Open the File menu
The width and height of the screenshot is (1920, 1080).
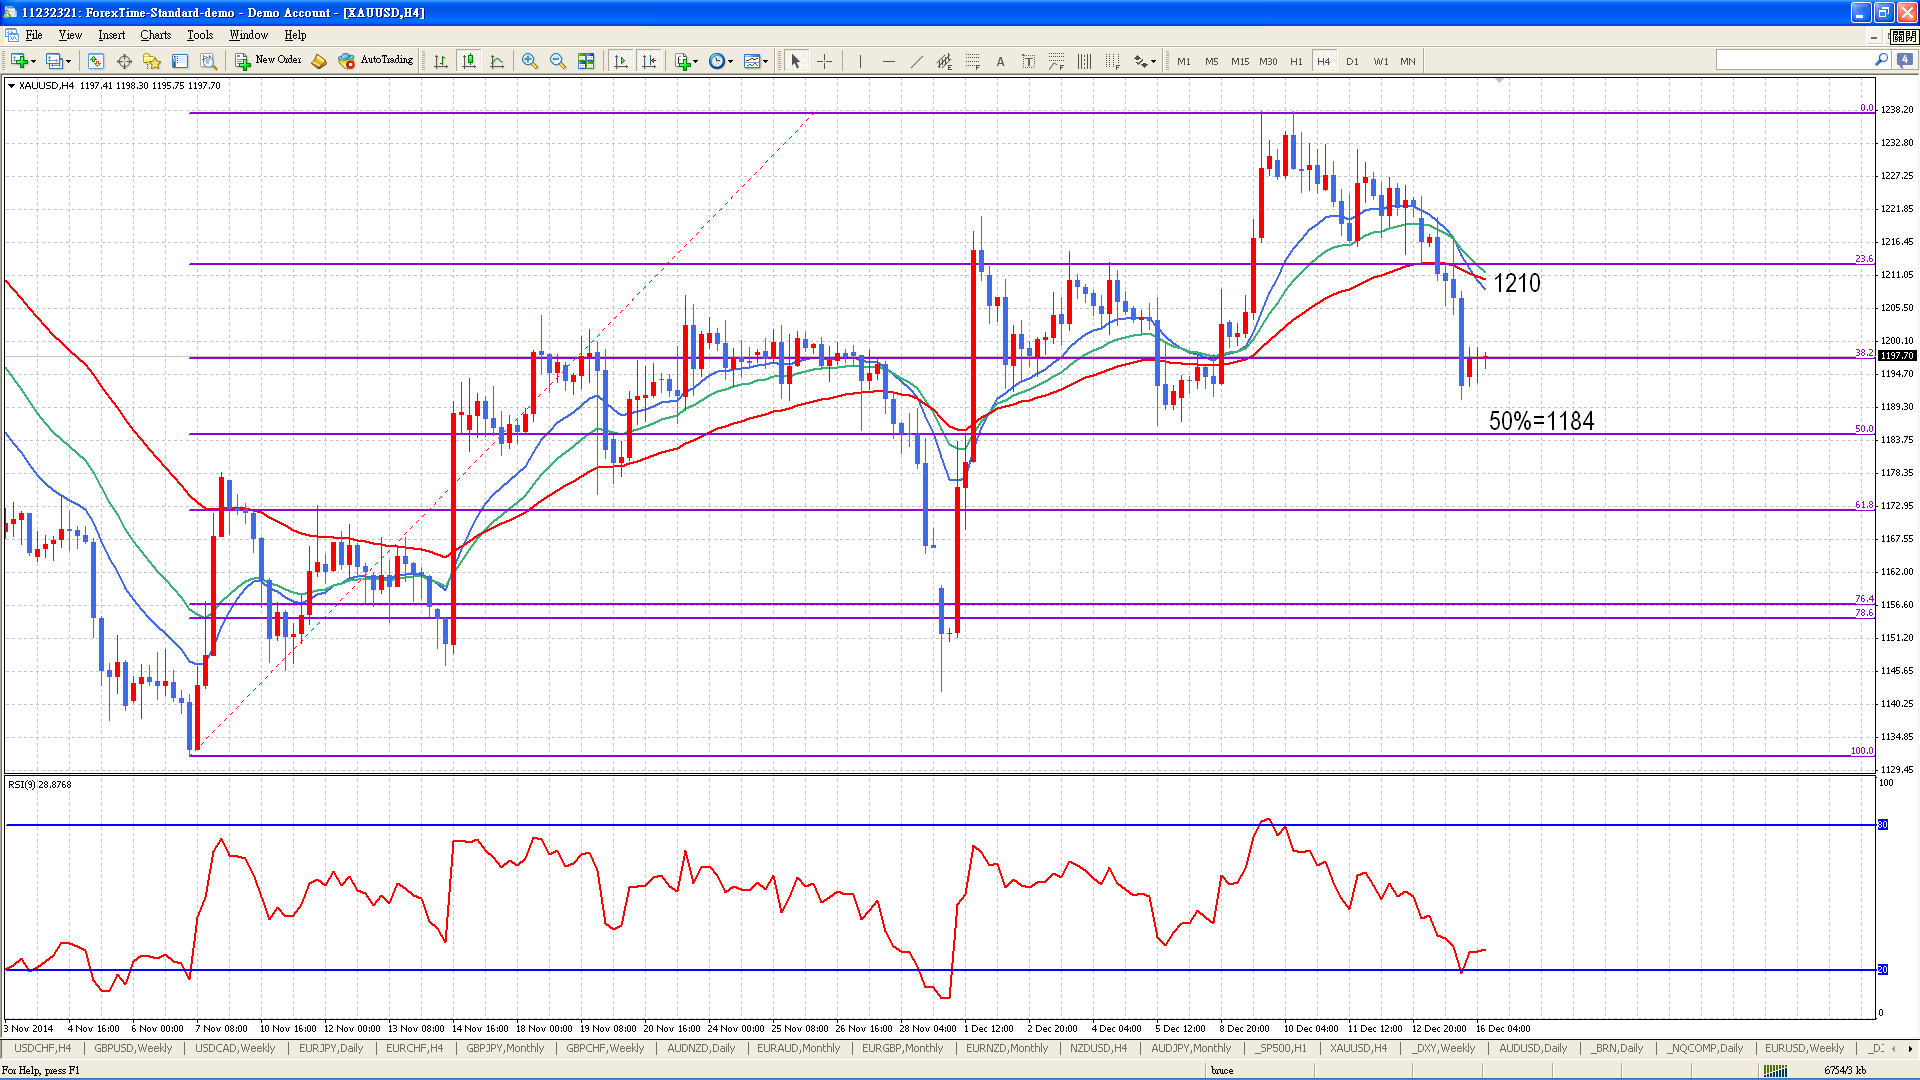[x=33, y=35]
